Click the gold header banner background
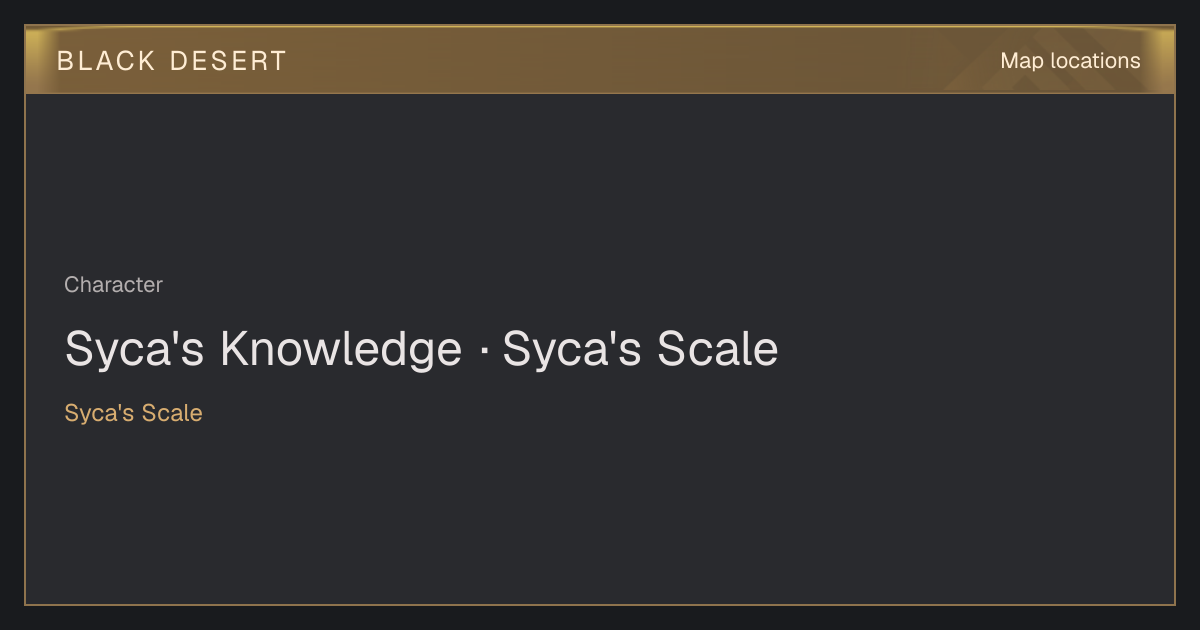 [x=600, y=60]
